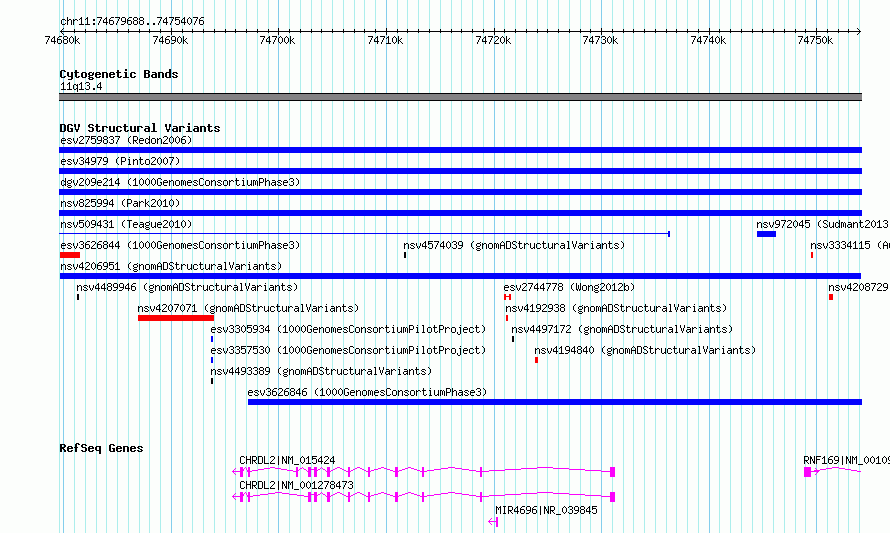The height and width of the screenshot is (533, 890).
Task: Click the RefSeq Genes track title
Action: tap(102, 448)
